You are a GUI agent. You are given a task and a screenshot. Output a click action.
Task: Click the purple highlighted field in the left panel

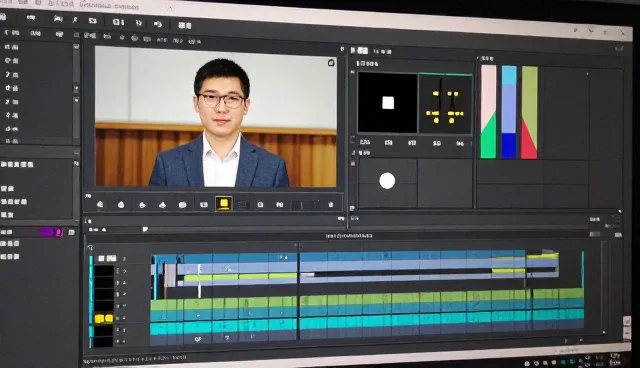point(51,232)
